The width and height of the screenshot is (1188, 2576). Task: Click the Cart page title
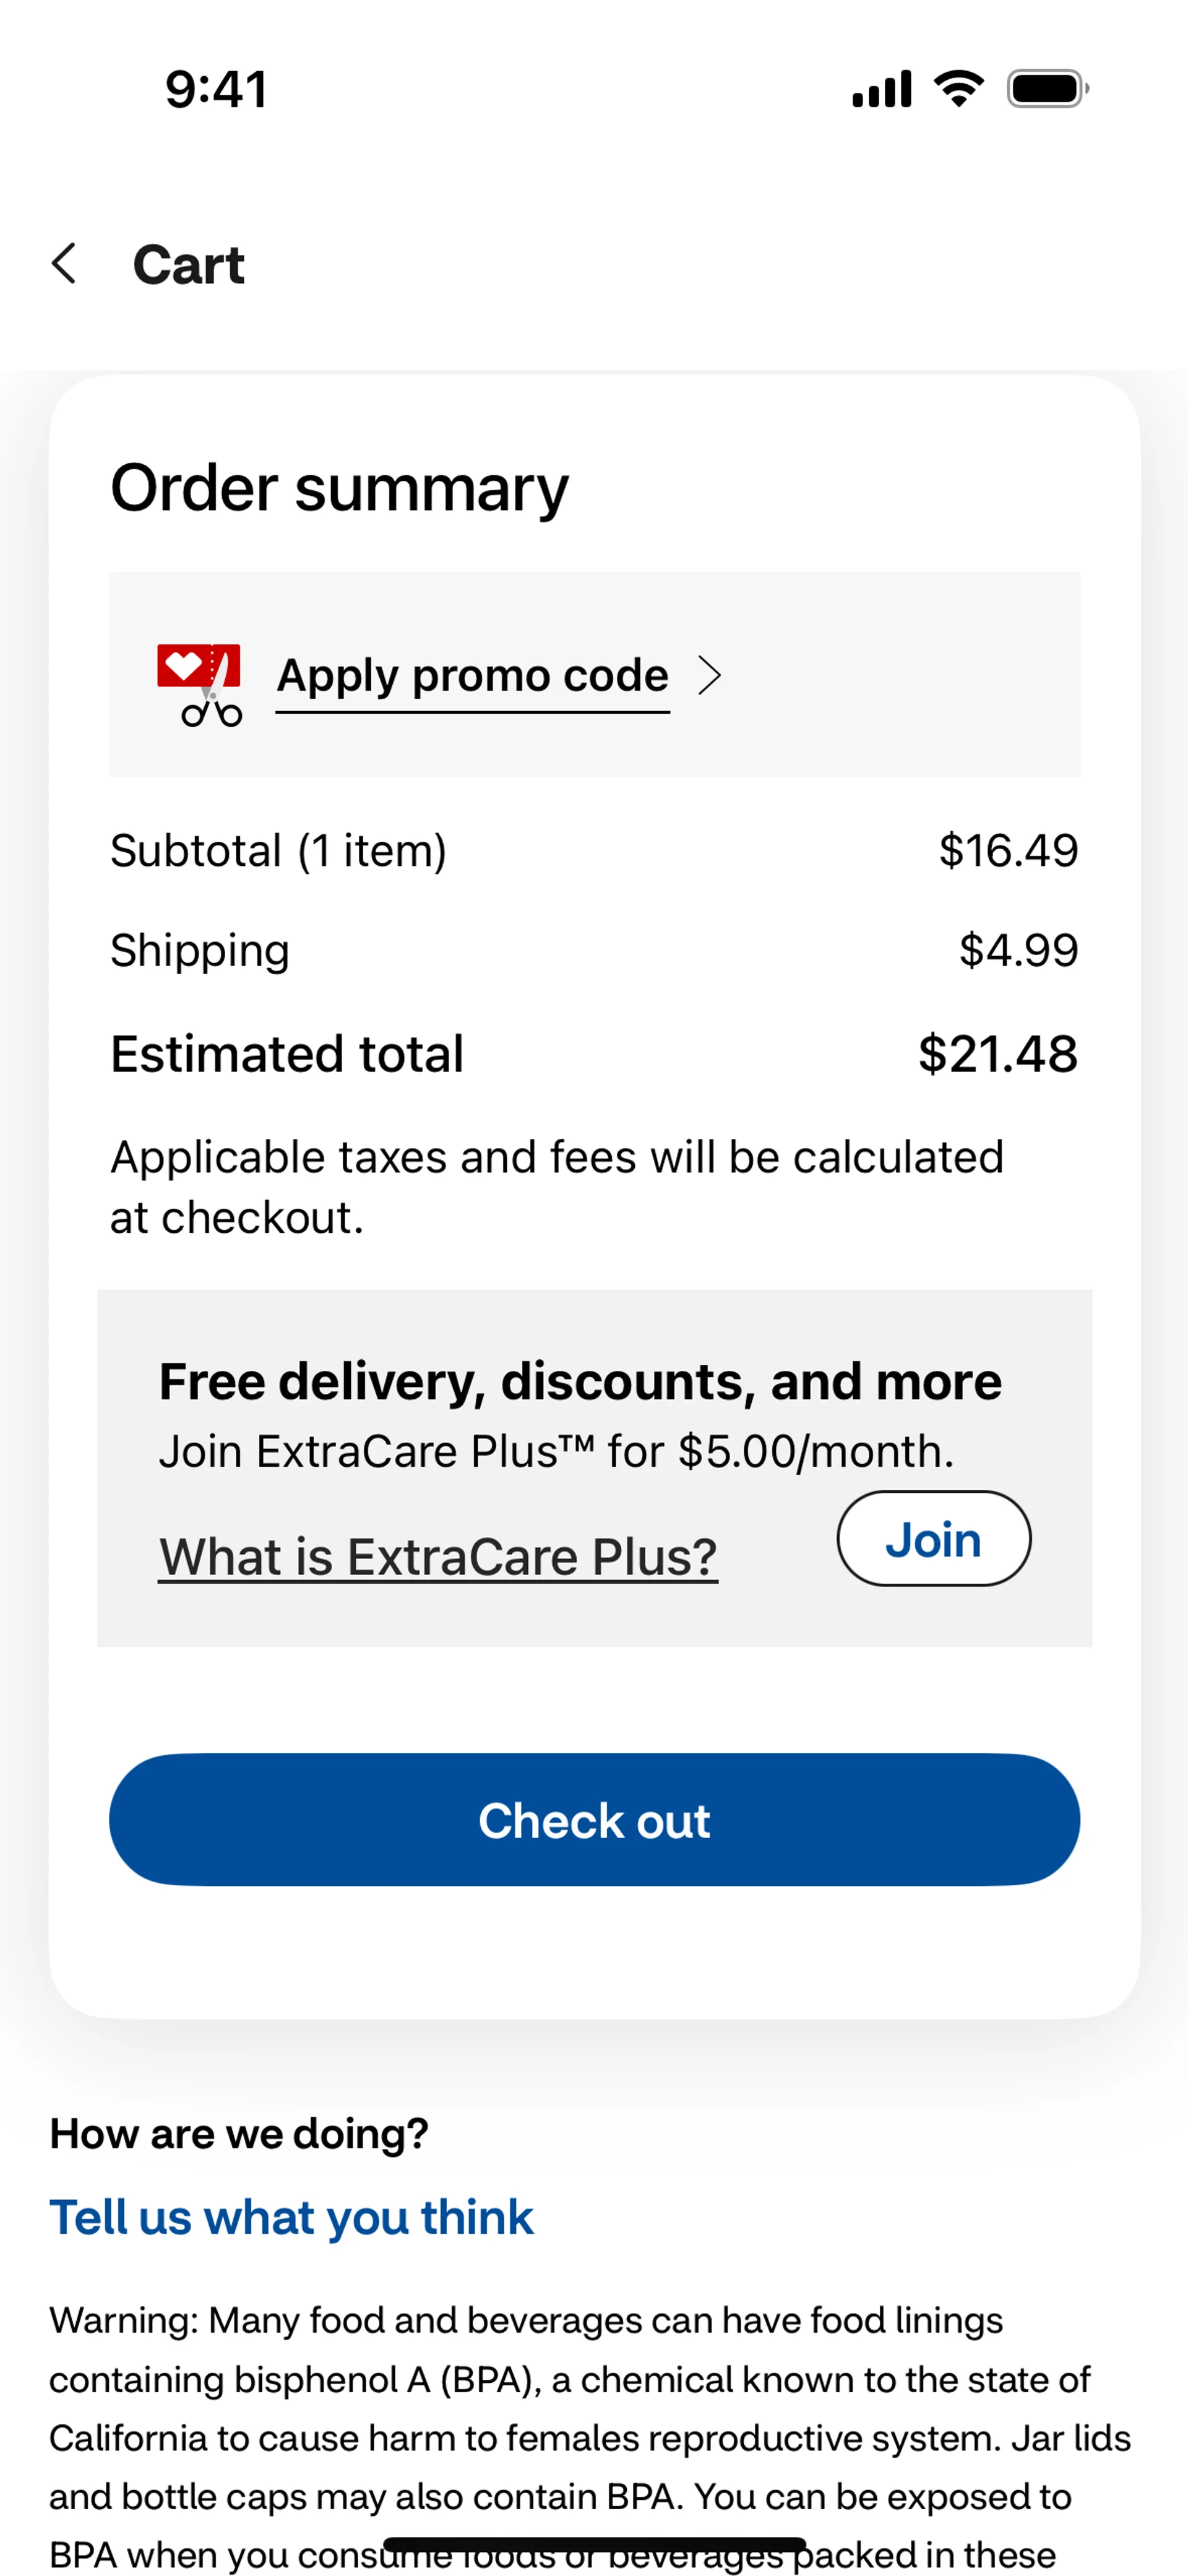point(188,265)
